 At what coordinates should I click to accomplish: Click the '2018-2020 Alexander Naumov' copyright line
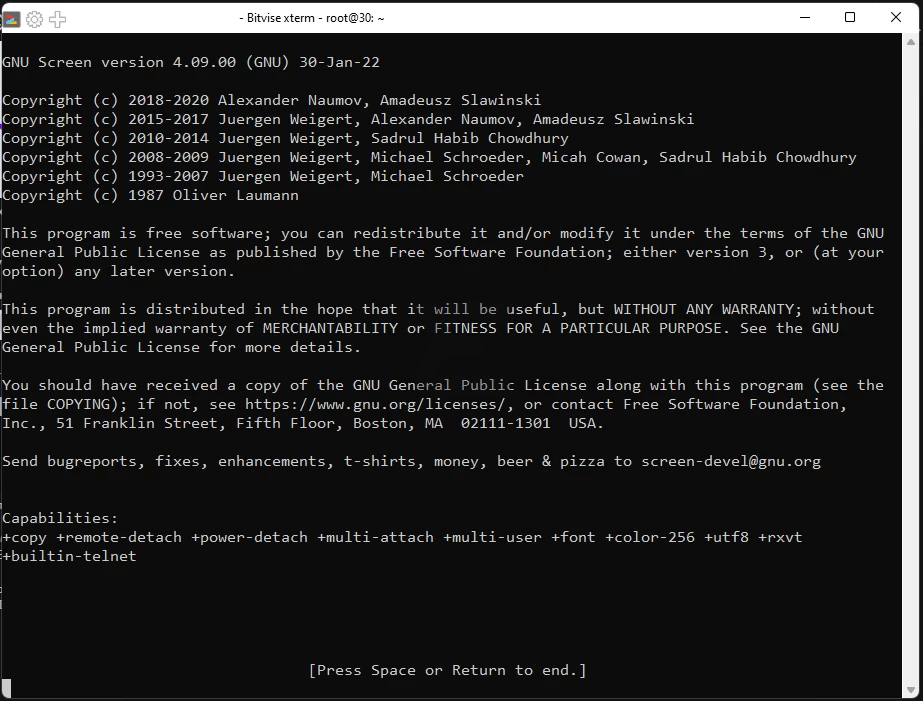pyautogui.click(x=271, y=101)
